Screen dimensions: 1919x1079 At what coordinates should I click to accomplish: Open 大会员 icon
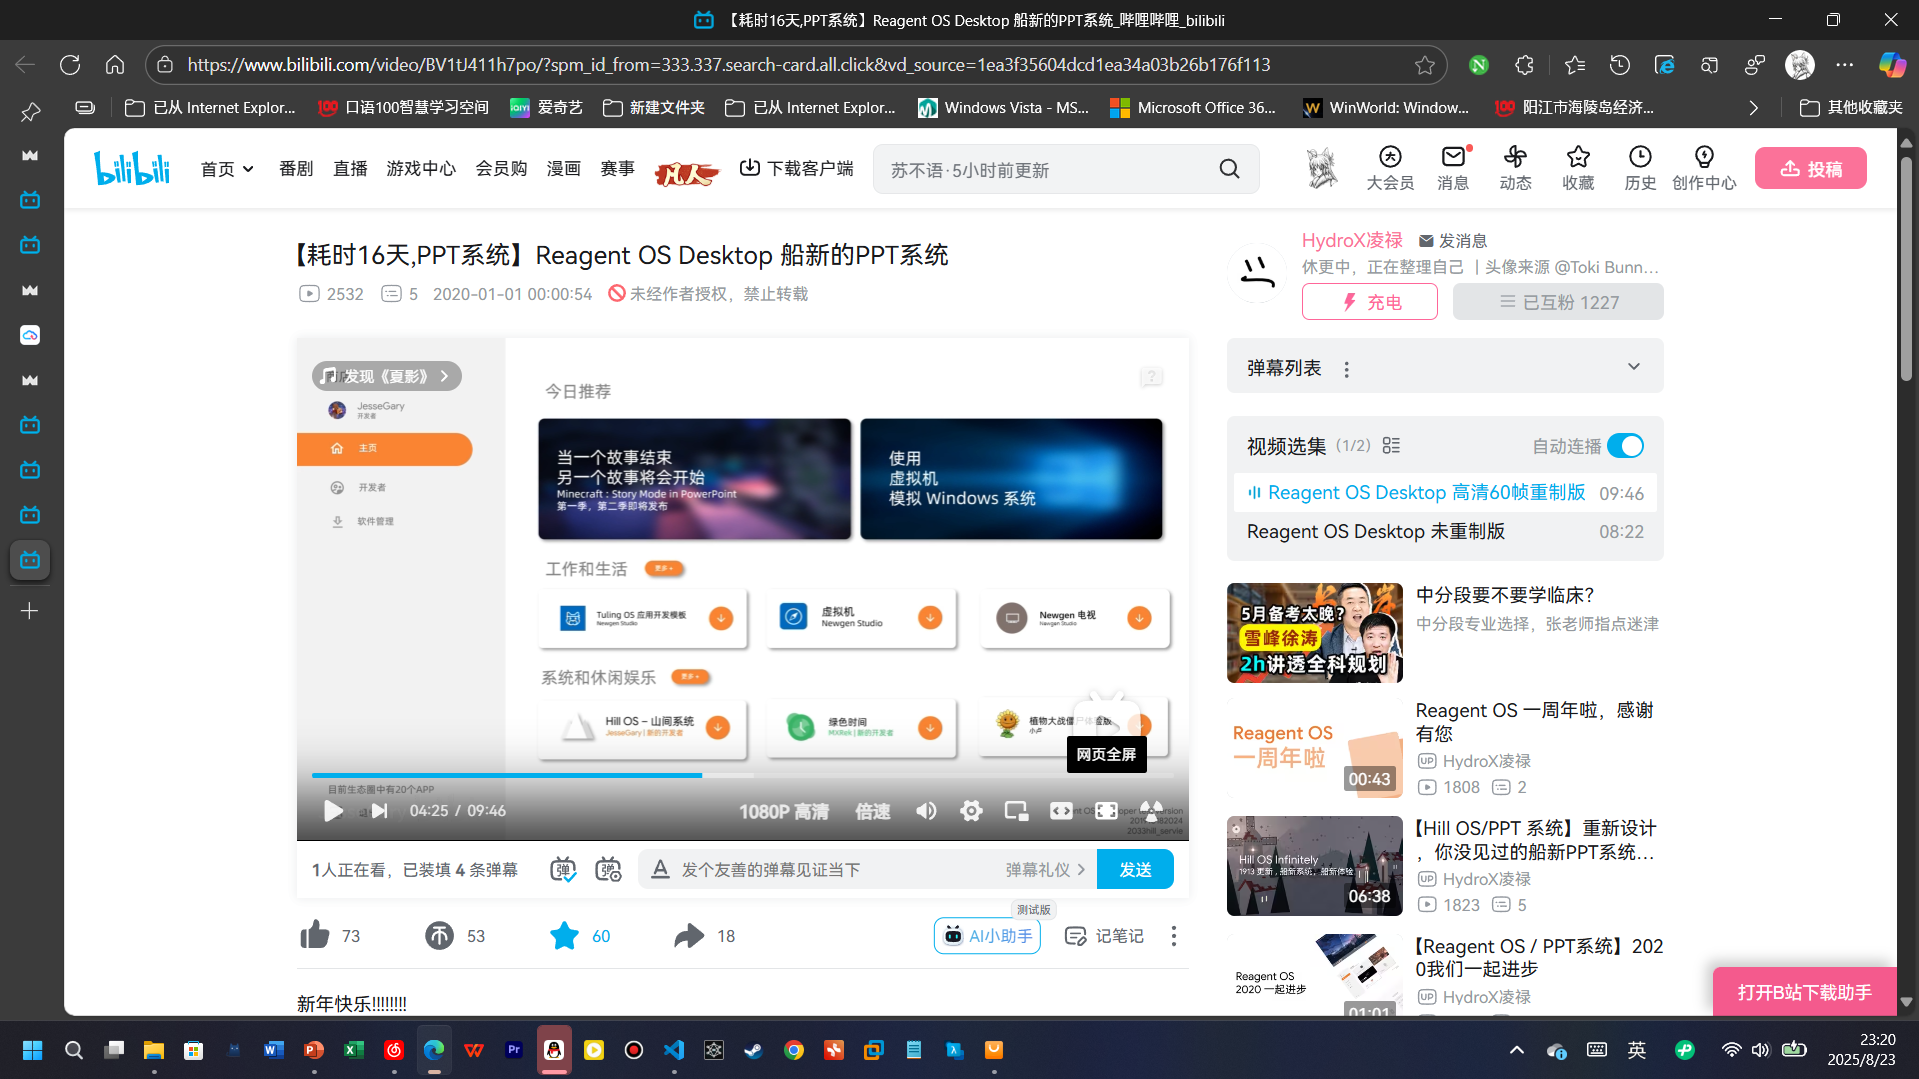tap(1390, 168)
